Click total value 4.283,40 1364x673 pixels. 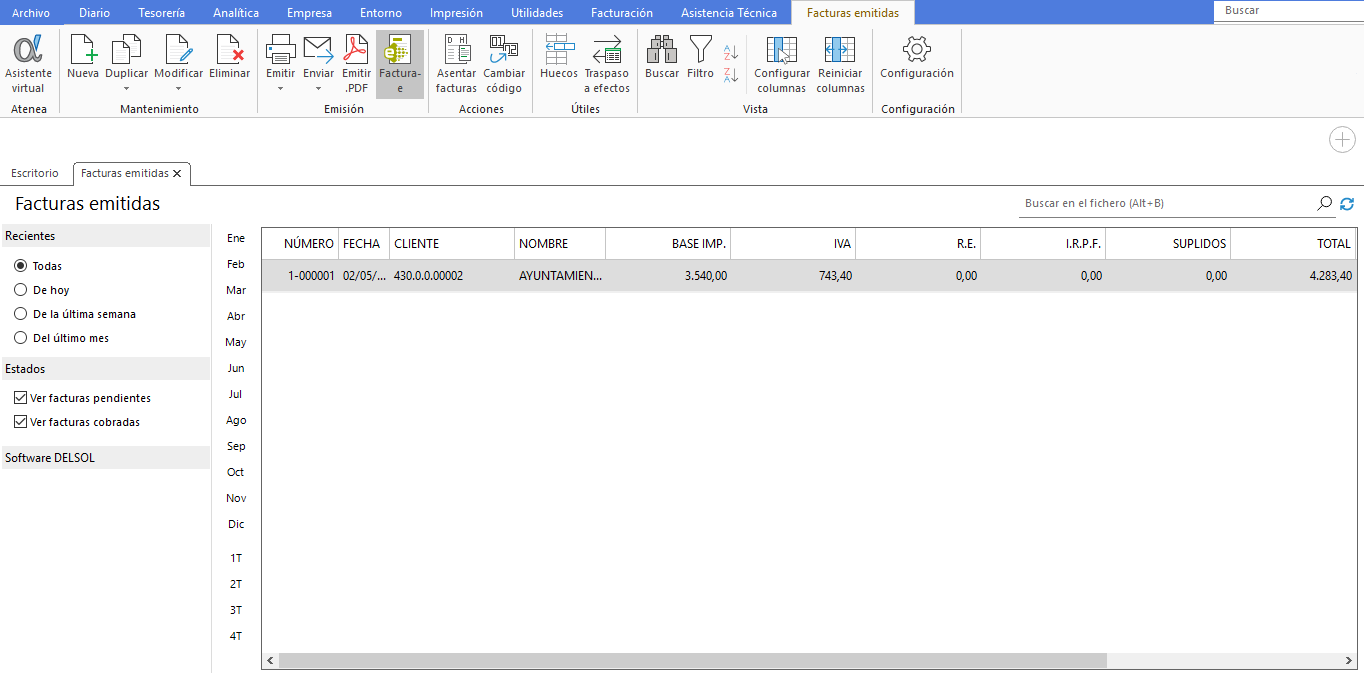(x=1331, y=276)
